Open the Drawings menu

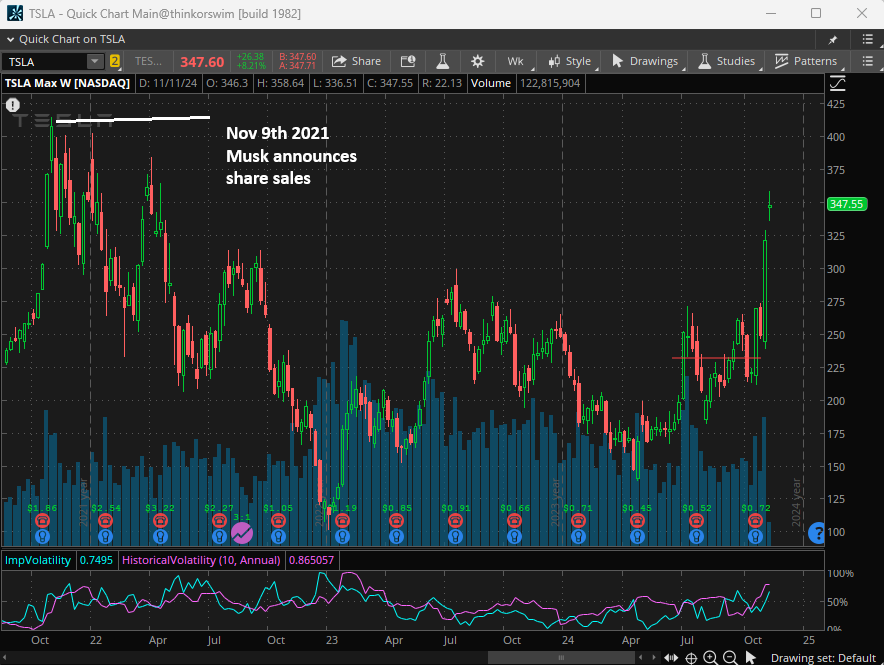point(645,61)
